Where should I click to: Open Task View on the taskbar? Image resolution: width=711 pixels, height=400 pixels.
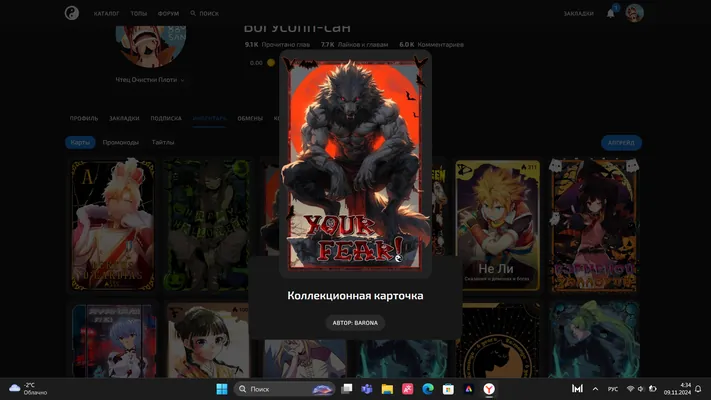click(x=347, y=389)
